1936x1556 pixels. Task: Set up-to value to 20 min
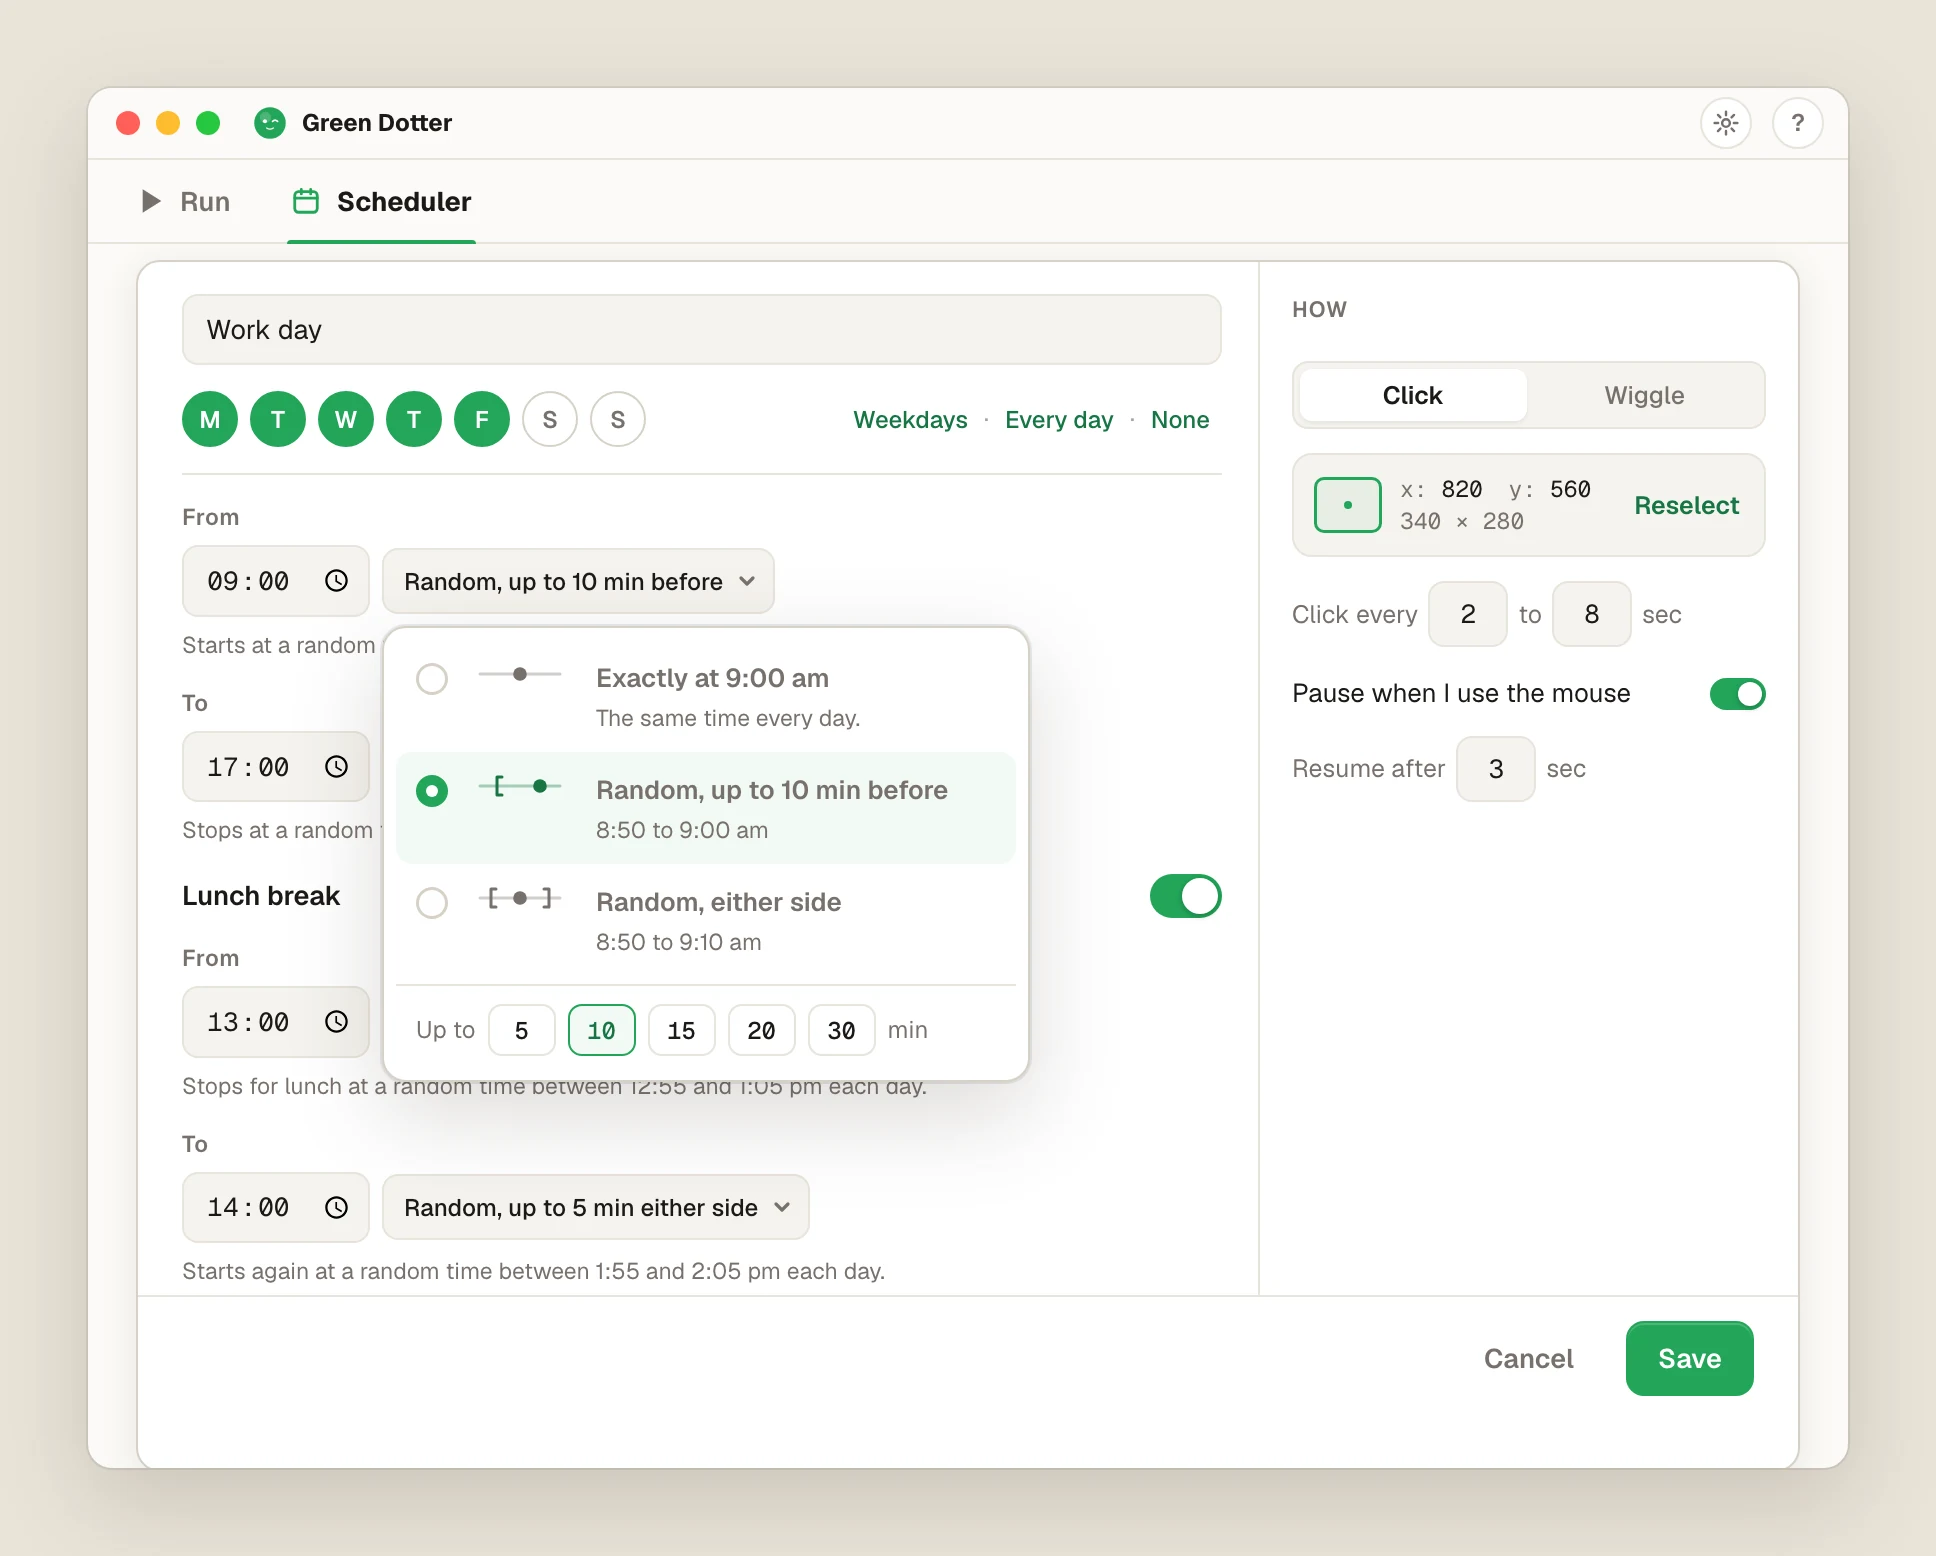pyautogui.click(x=762, y=1030)
